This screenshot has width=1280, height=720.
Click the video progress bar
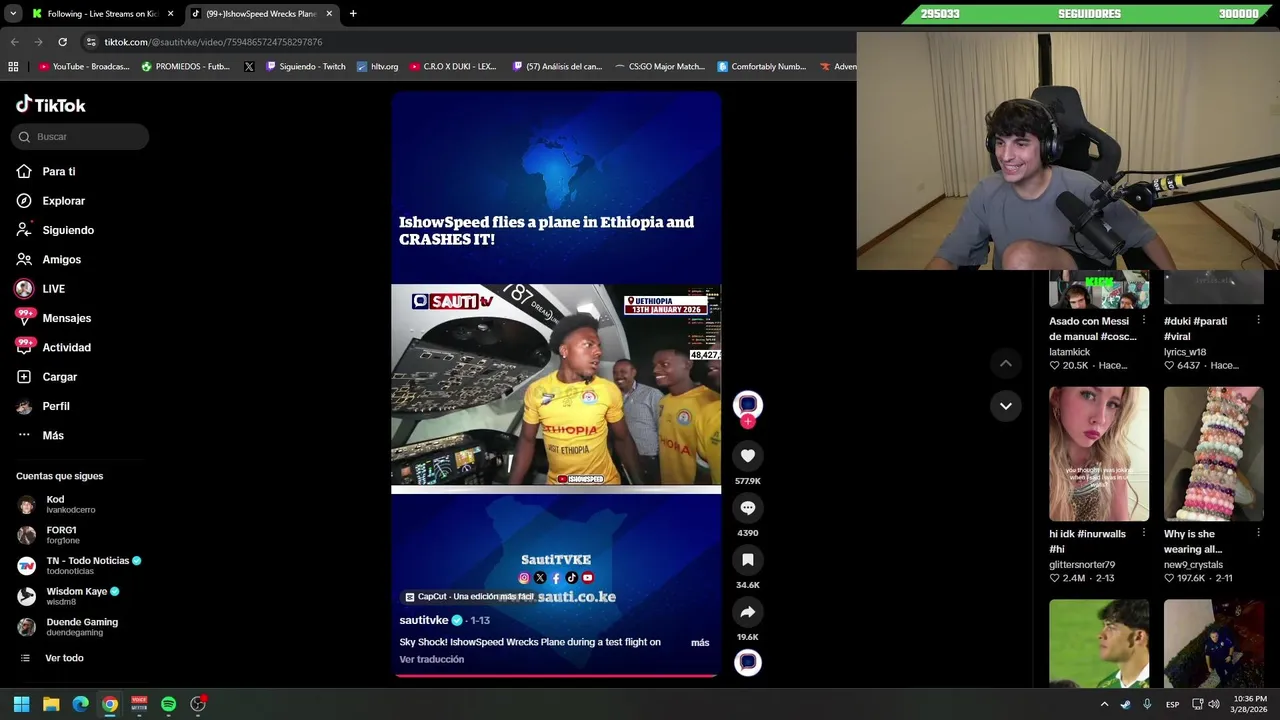pos(556,676)
